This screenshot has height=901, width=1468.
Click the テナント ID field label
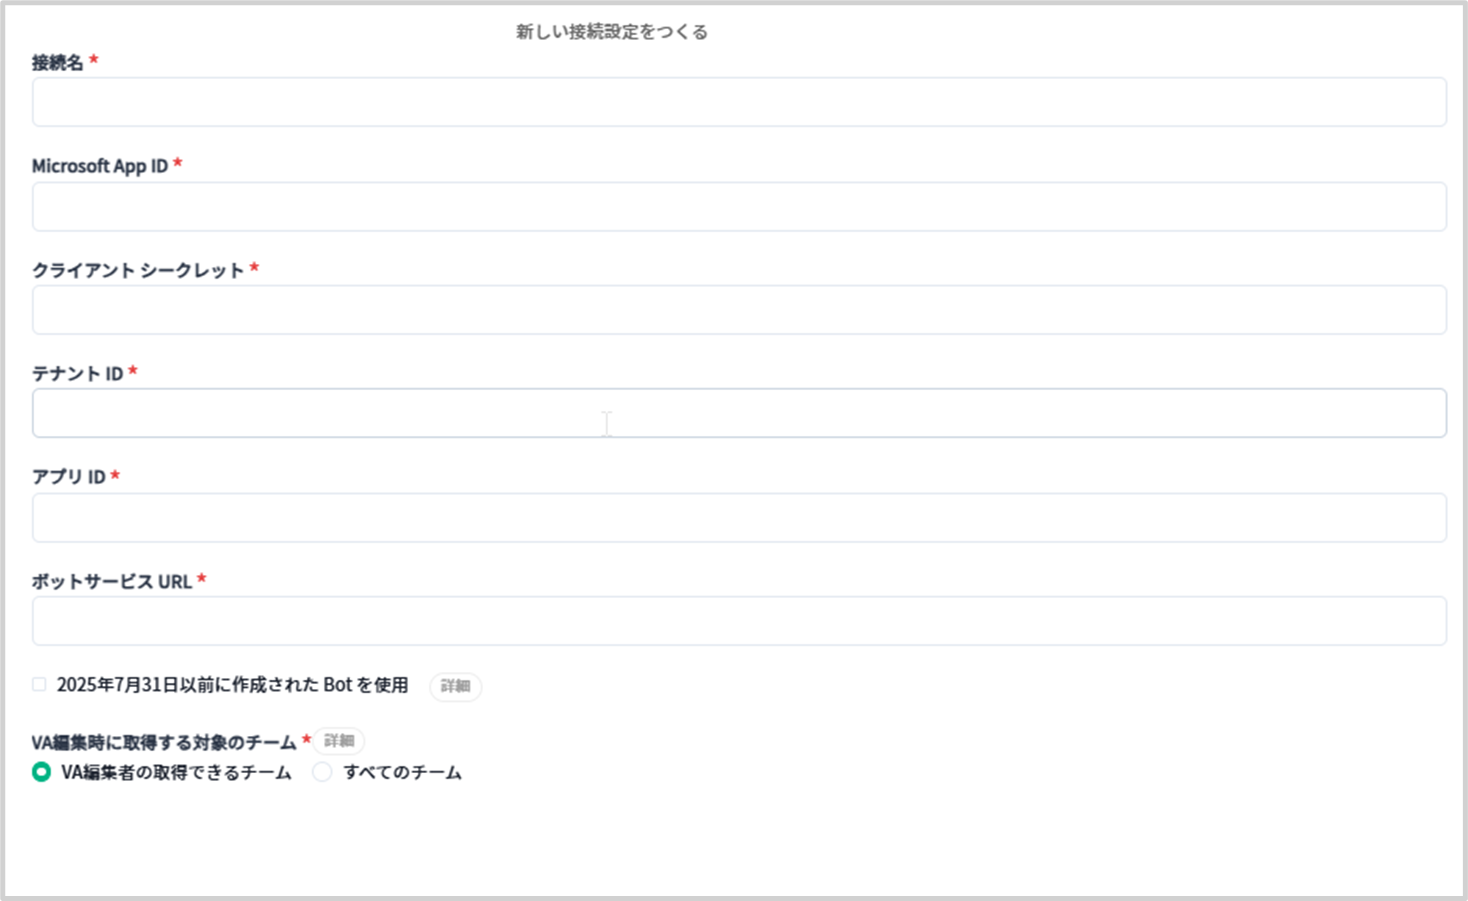click(x=77, y=374)
